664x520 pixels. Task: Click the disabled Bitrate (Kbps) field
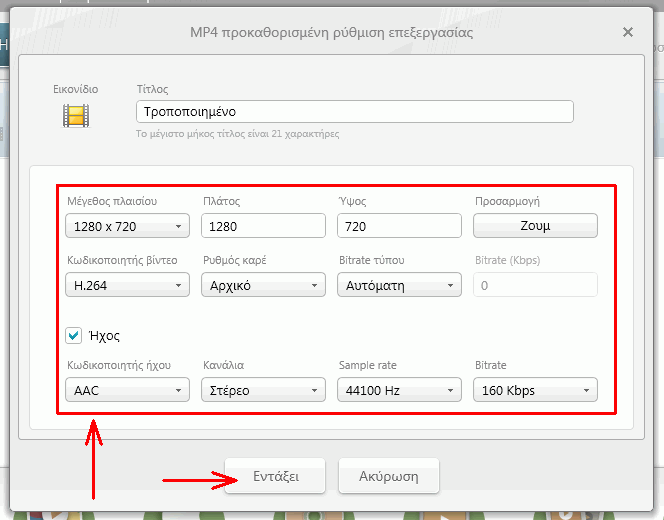click(x=535, y=285)
